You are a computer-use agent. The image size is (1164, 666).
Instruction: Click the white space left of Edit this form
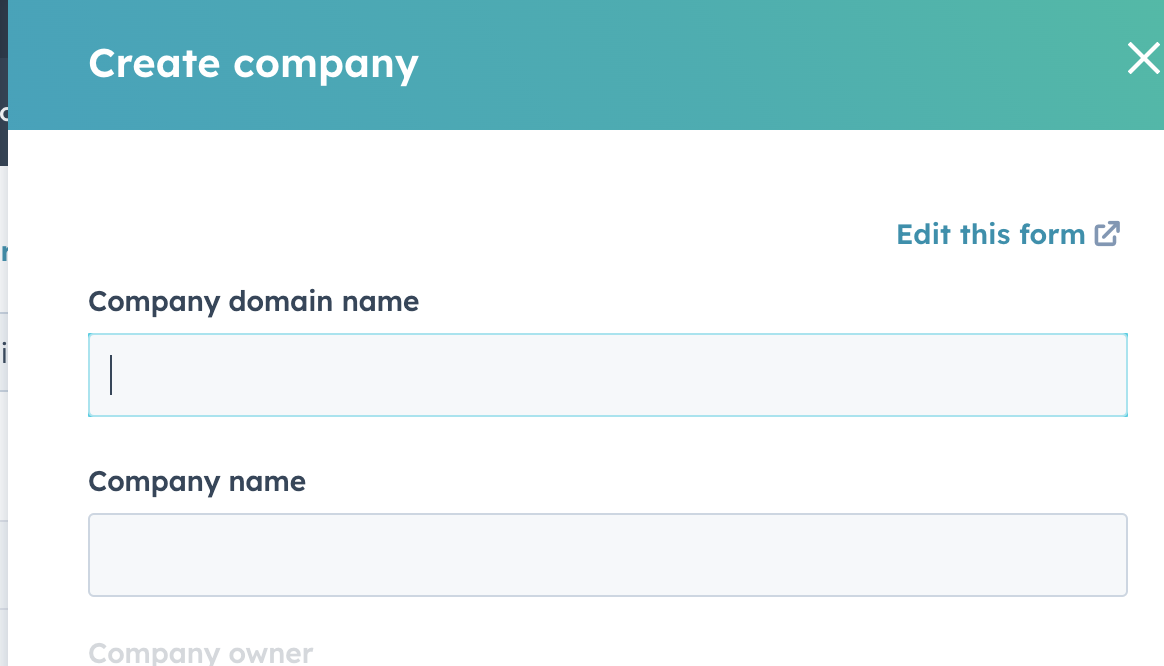500,234
